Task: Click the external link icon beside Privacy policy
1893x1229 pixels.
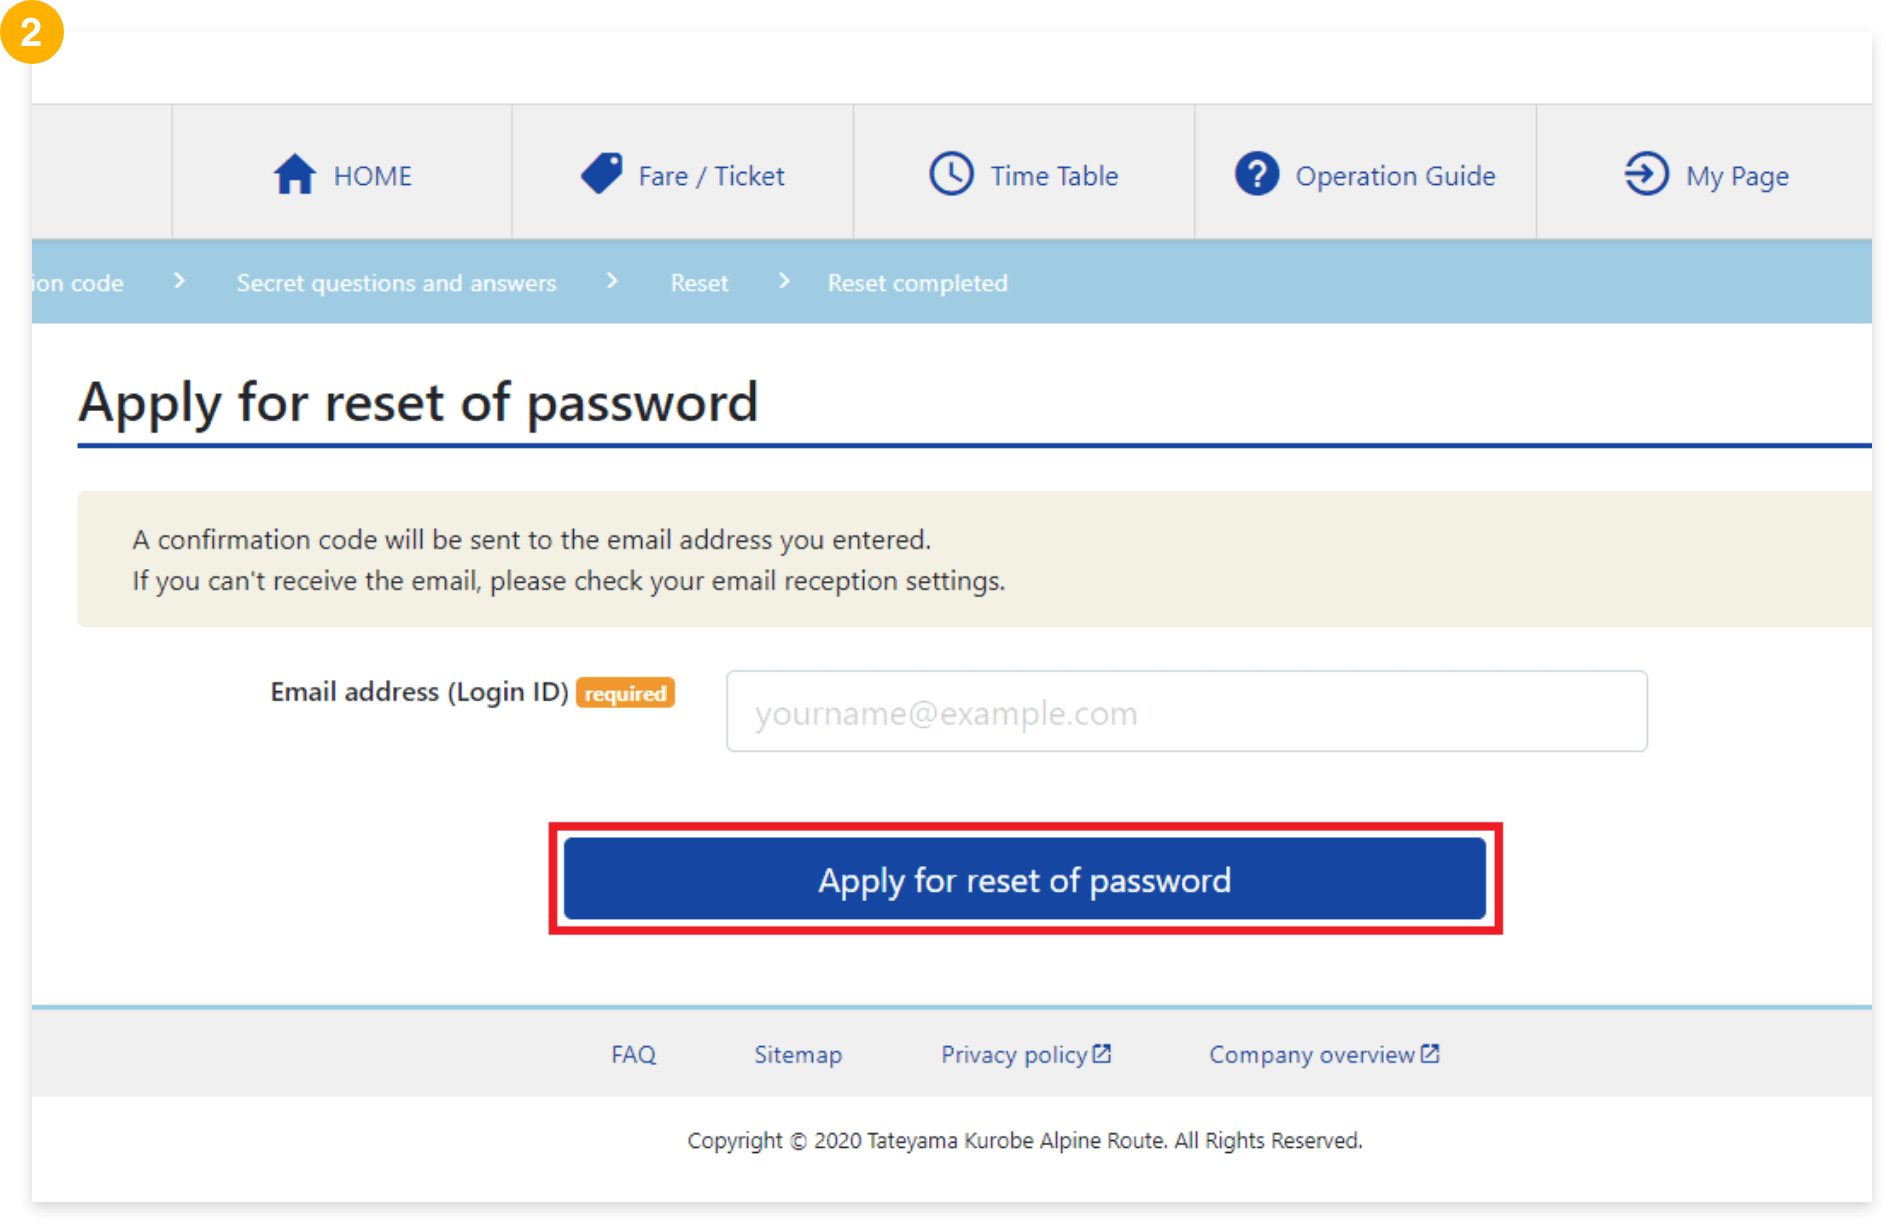Action: coord(1102,1053)
